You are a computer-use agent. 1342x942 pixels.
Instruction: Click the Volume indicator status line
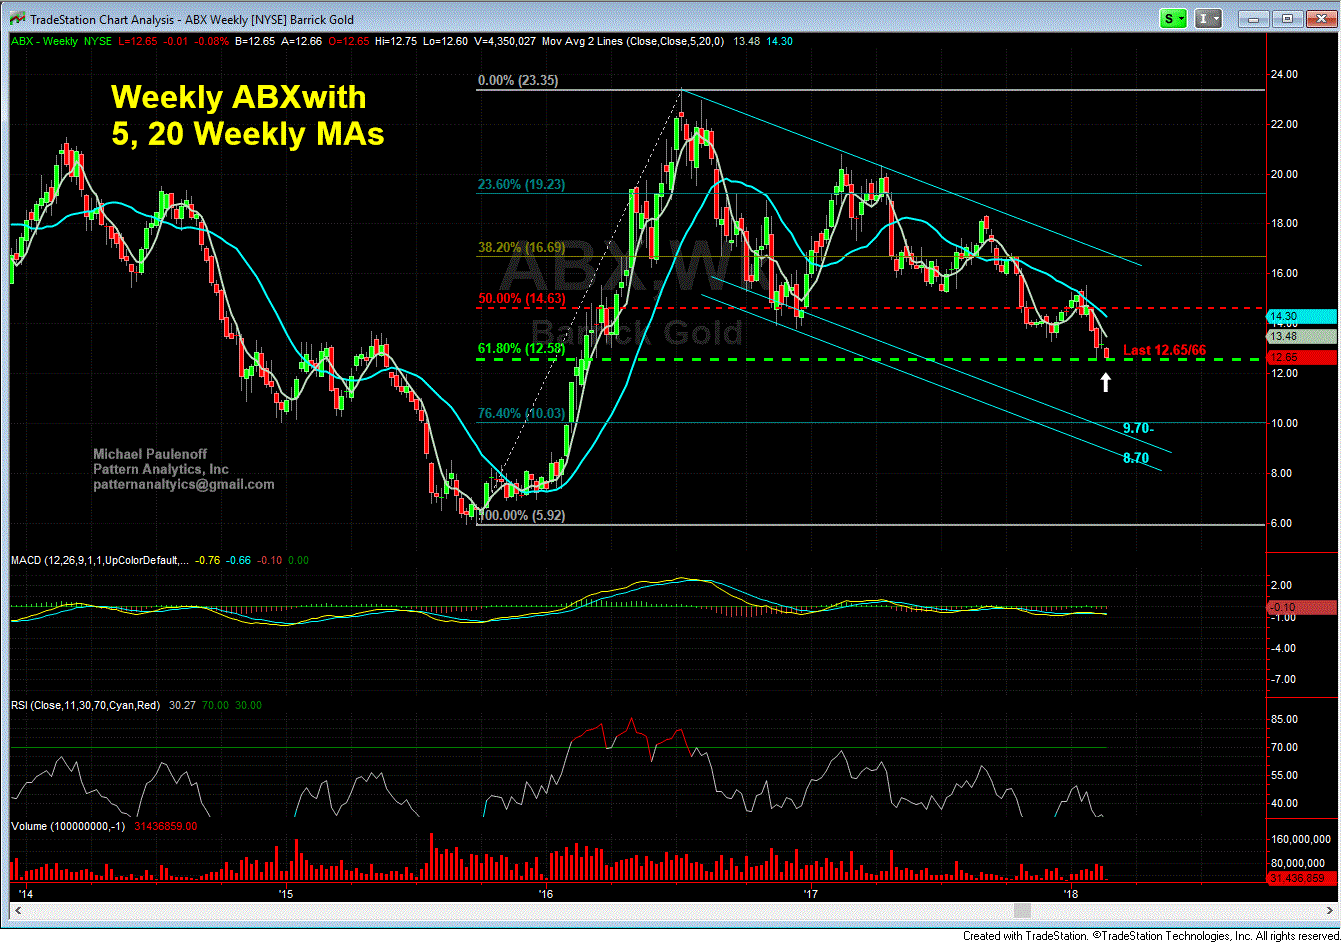coord(104,826)
